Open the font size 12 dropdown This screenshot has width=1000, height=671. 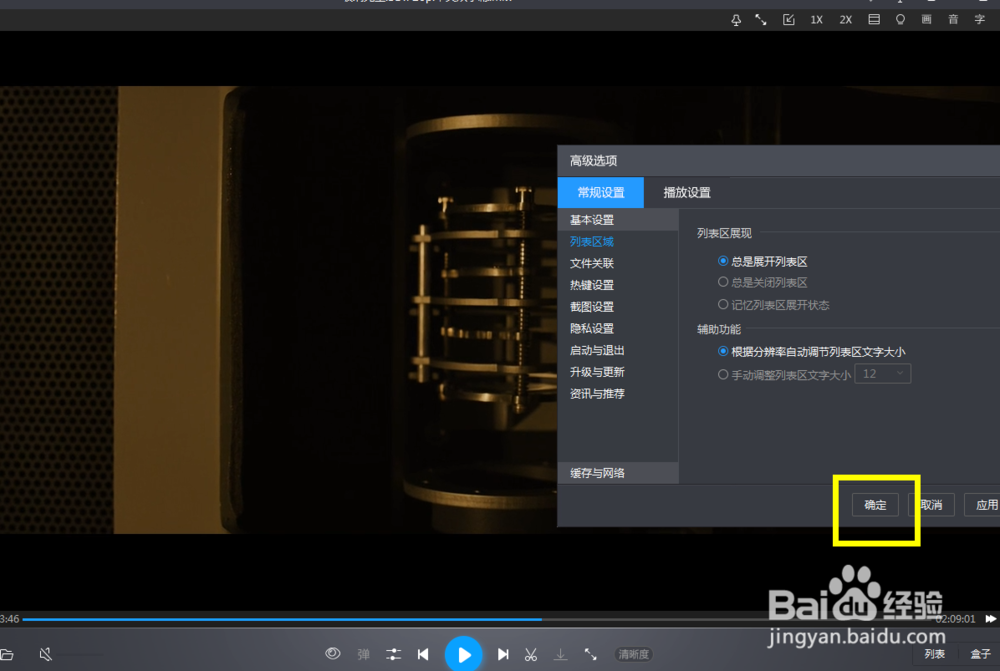(x=883, y=374)
